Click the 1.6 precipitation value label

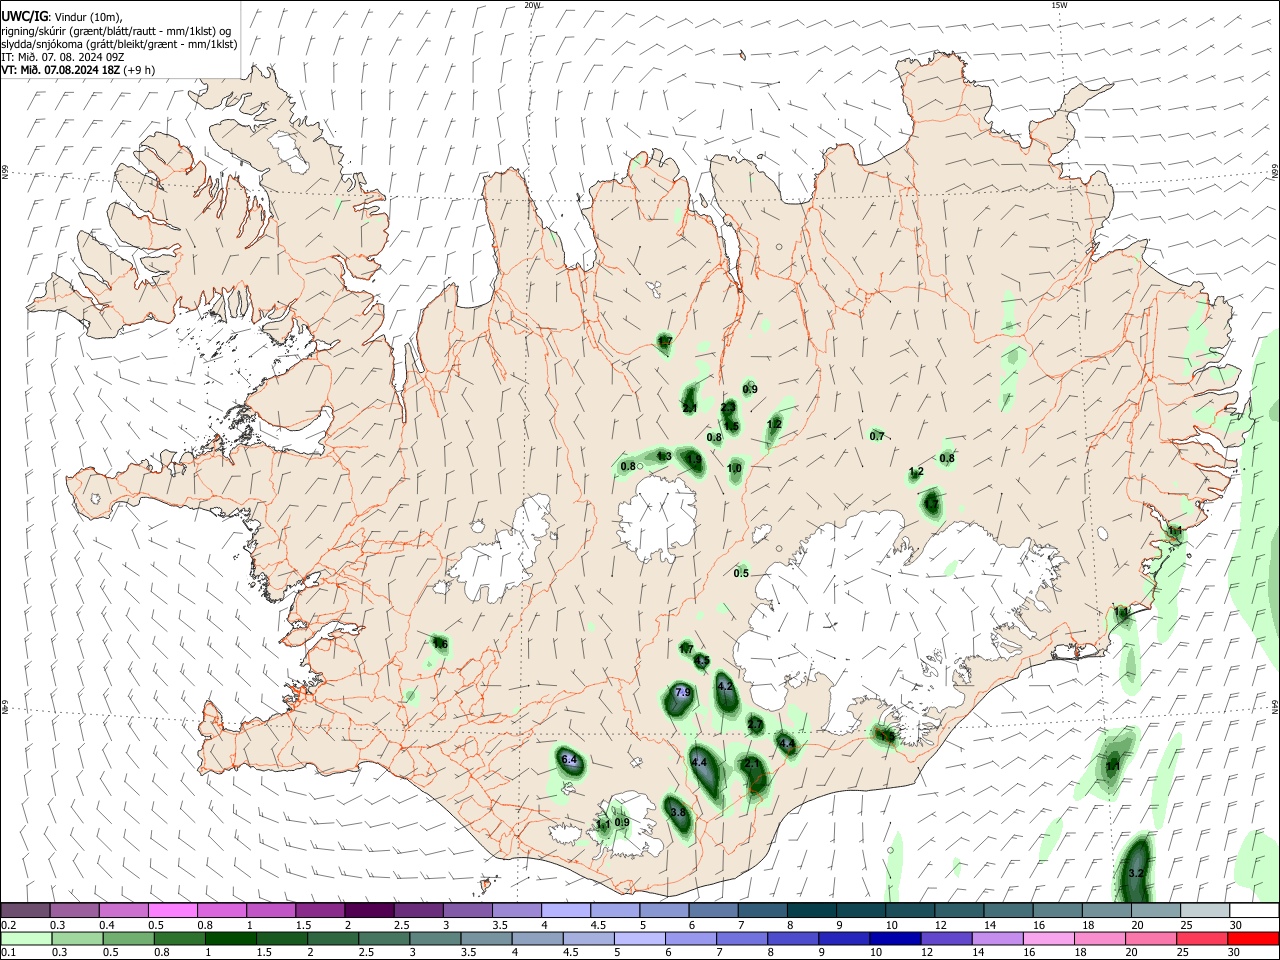(x=439, y=644)
